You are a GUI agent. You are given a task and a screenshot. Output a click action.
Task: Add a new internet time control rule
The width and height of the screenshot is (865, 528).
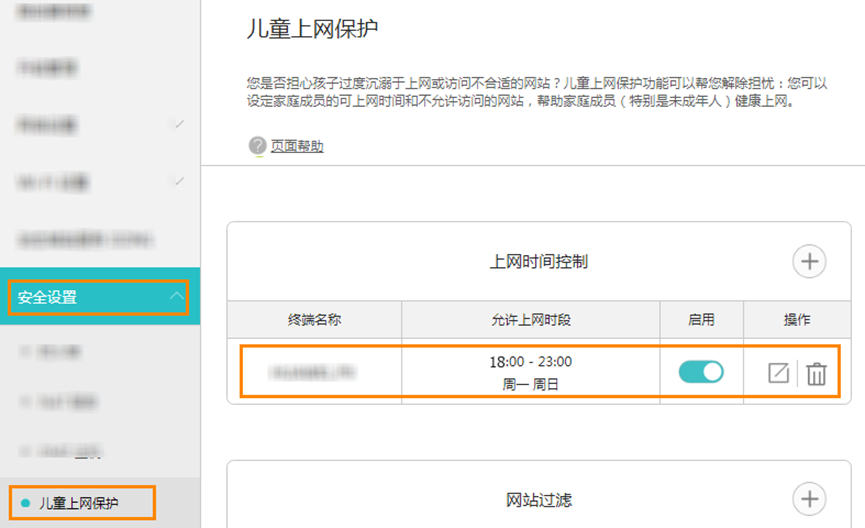[x=809, y=262]
